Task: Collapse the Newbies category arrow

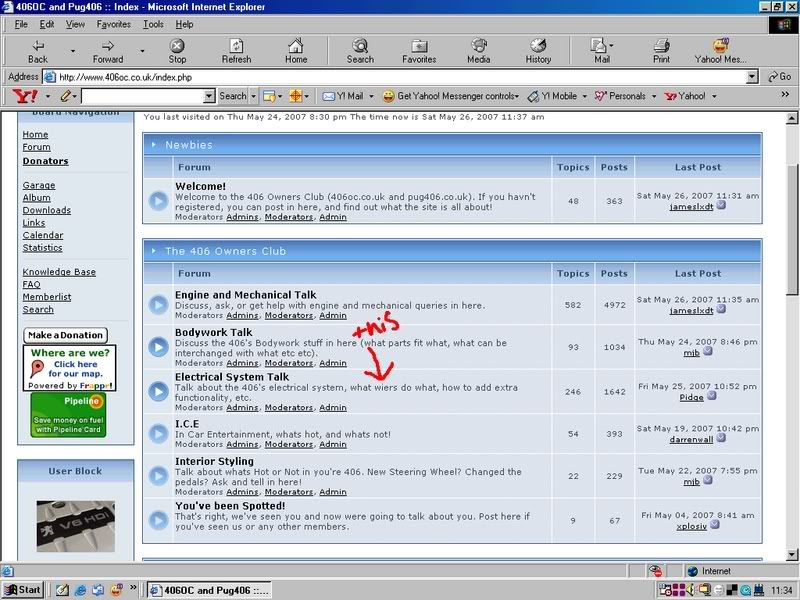Action: click(x=154, y=145)
